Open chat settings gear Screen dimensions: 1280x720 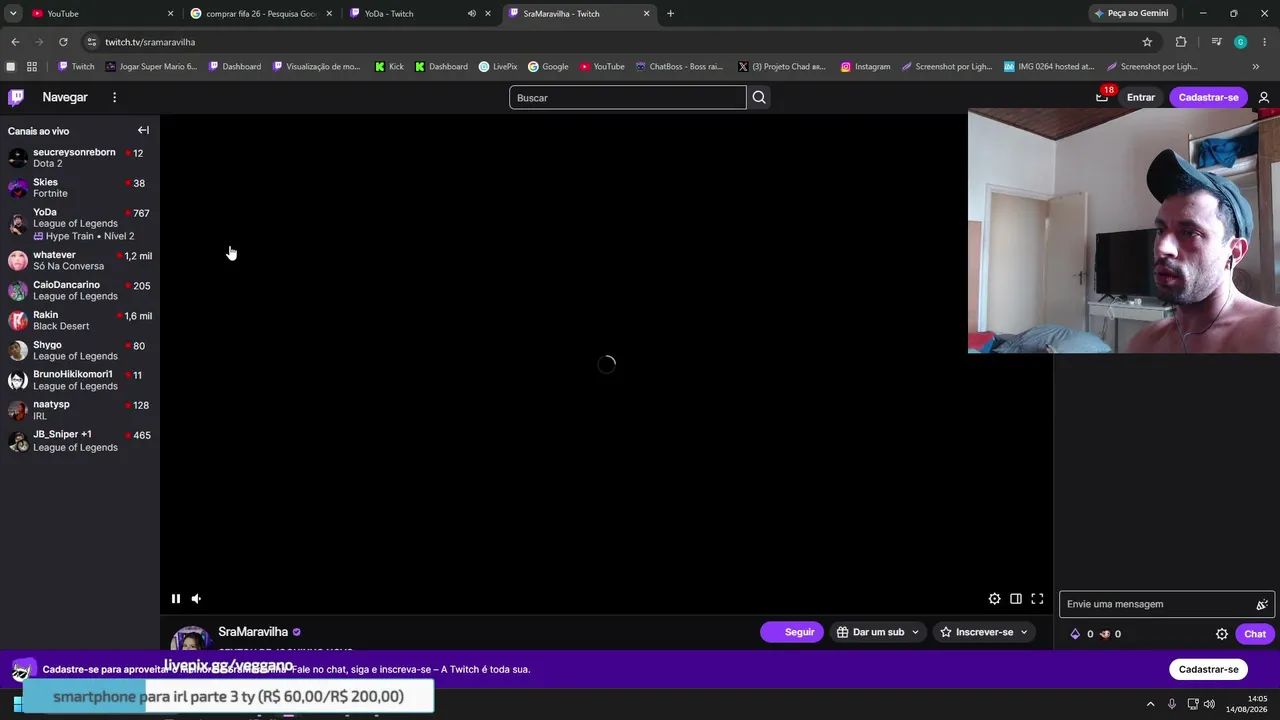pyautogui.click(x=1221, y=634)
